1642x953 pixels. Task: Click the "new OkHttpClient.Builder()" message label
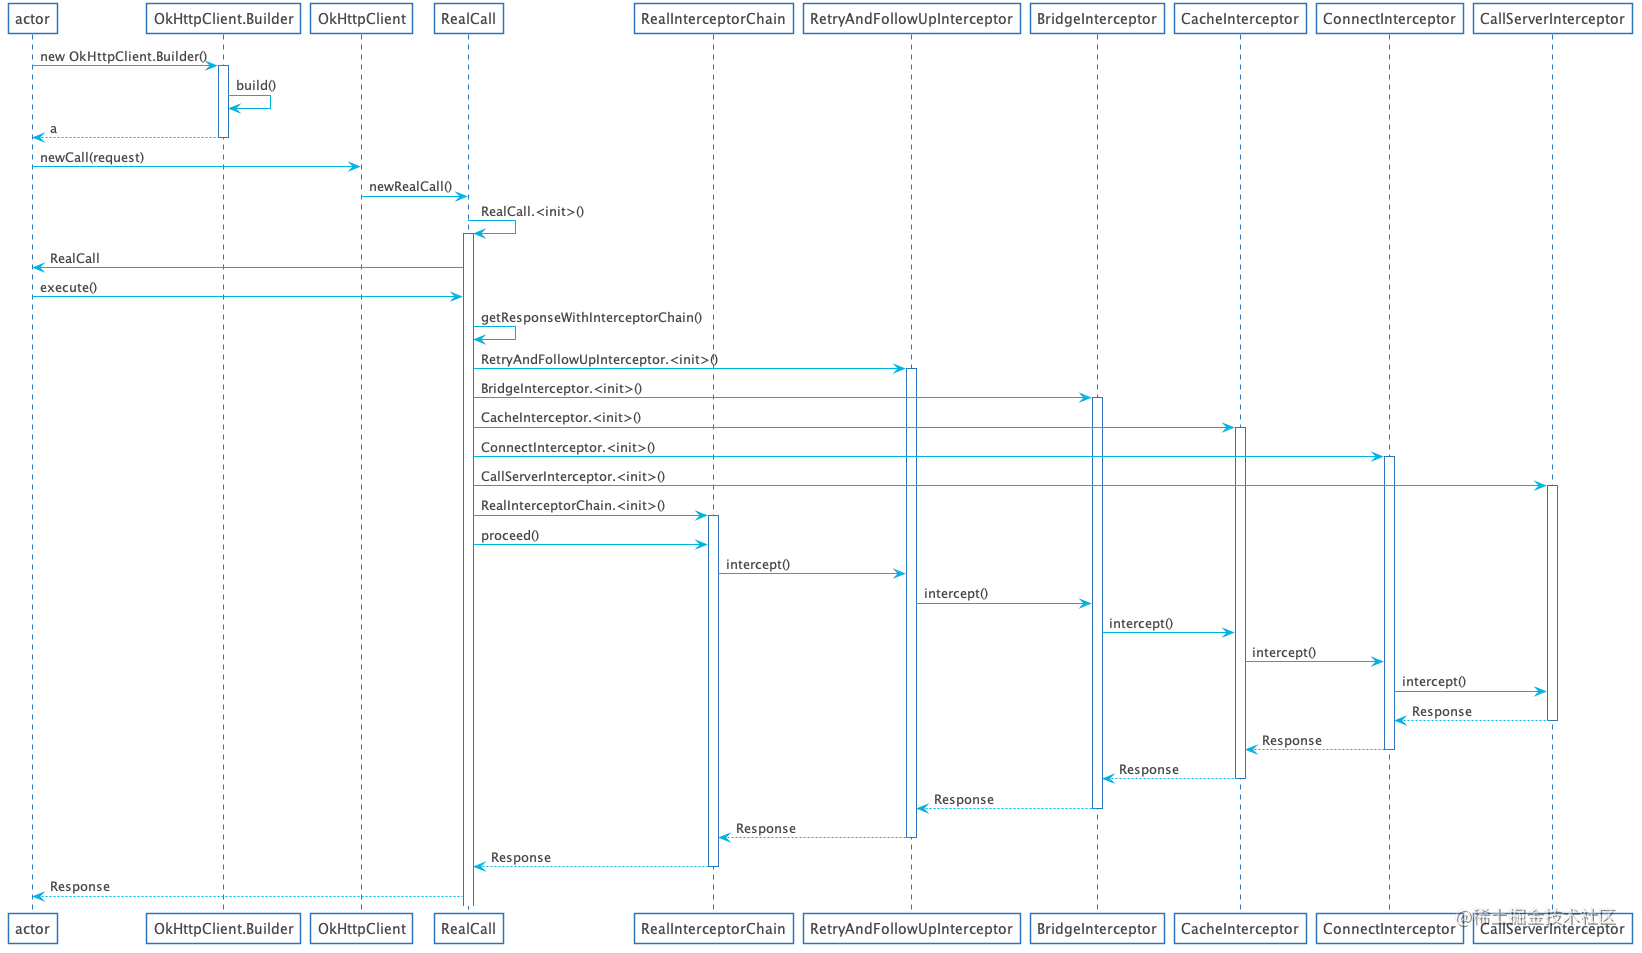click(124, 57)
